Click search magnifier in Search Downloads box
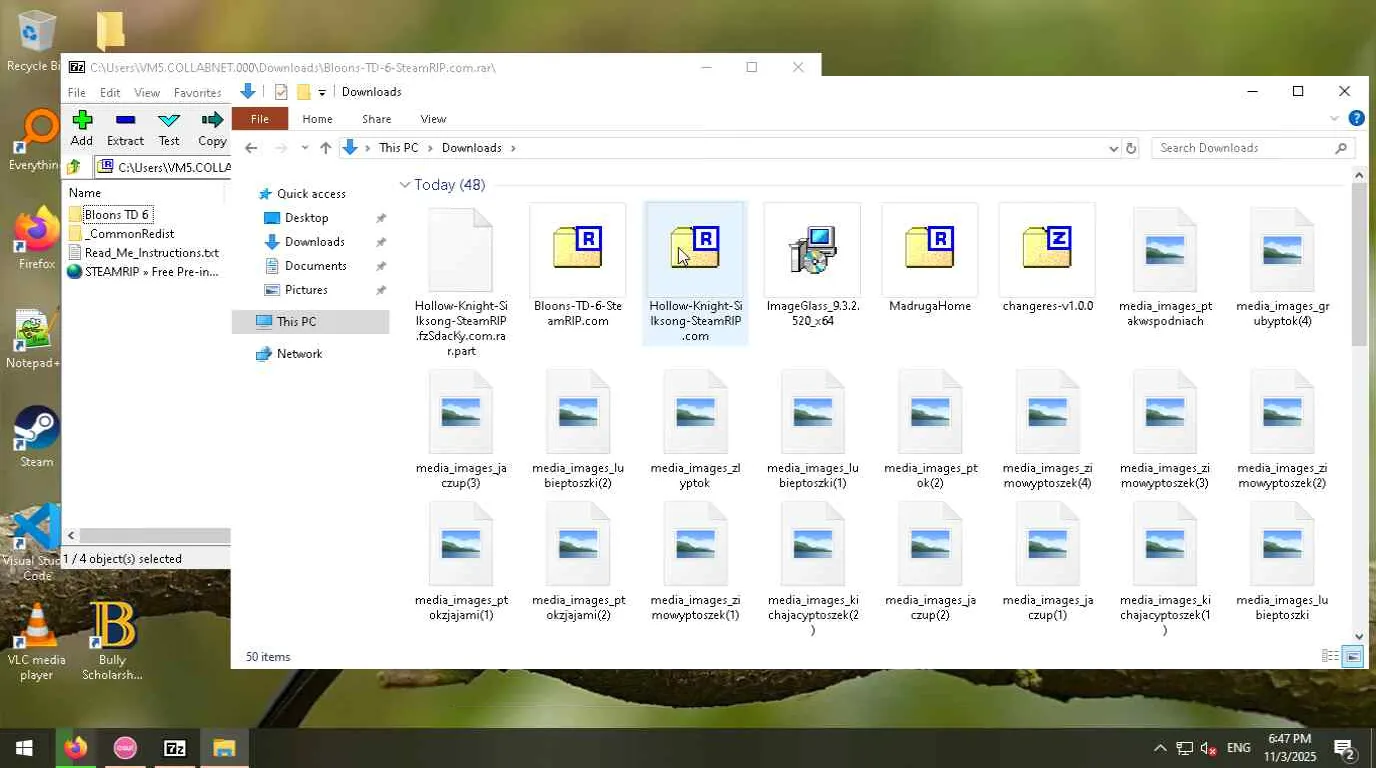The height and width of the screenshot is (768, 1376). 1341,148
